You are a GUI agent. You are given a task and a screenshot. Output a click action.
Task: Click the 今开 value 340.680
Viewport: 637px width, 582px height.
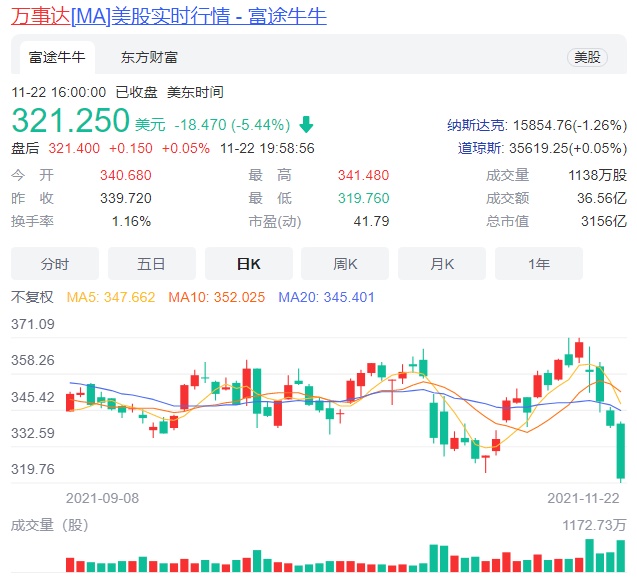(x=126, y=175)
